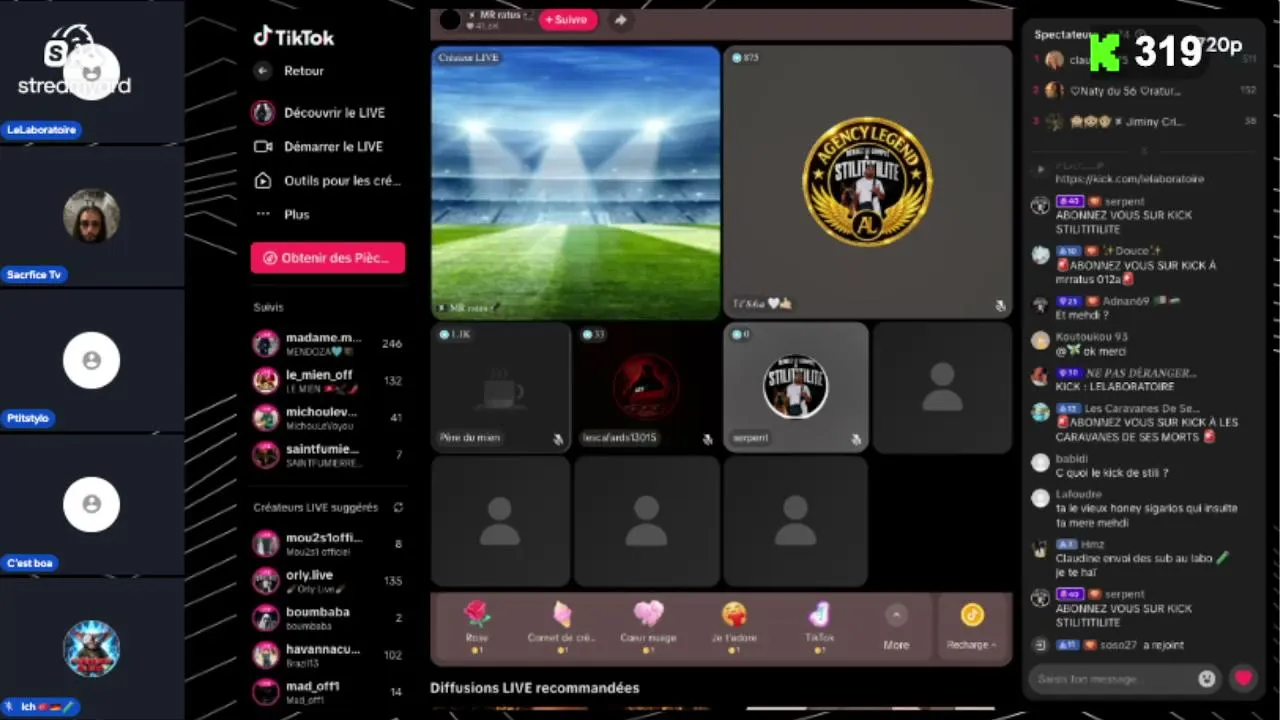Open the kick.com/lelaboratoire link in chat
Image resolution: width=1280 pixels, height=720 pixels.
click(1129, 179)
